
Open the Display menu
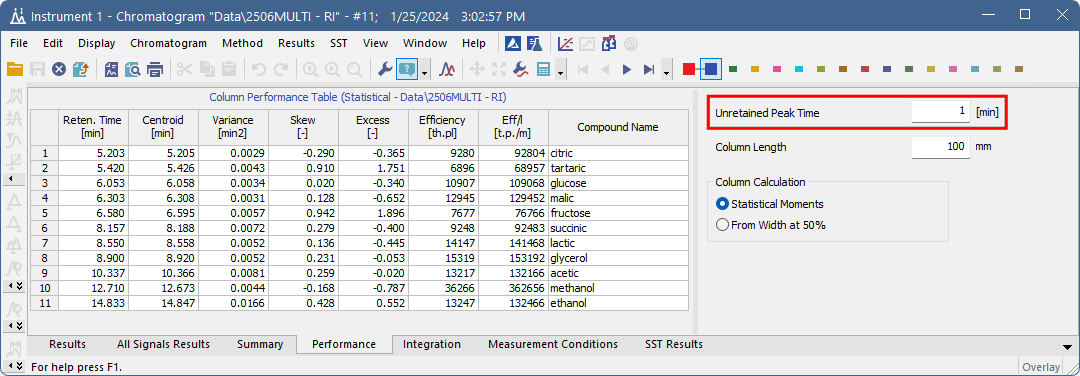point(96,43)
